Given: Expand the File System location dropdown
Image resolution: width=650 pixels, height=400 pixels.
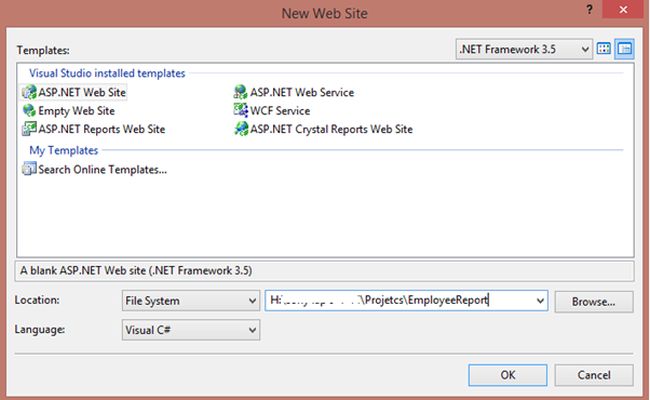Looking at the screenshot, I should tap(189, 299).
